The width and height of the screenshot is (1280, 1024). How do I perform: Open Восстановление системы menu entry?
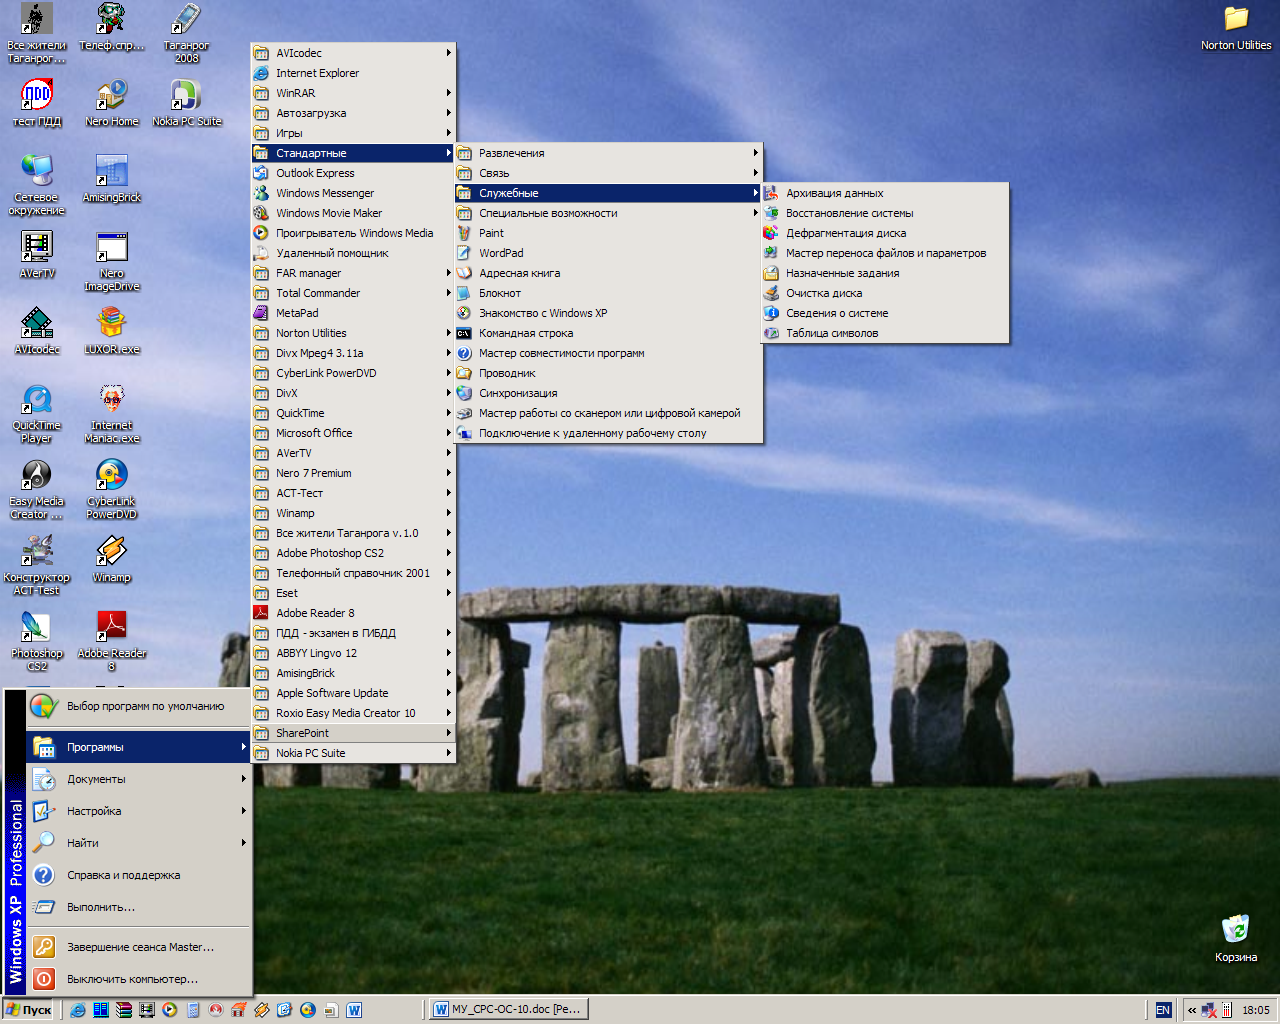885,213
